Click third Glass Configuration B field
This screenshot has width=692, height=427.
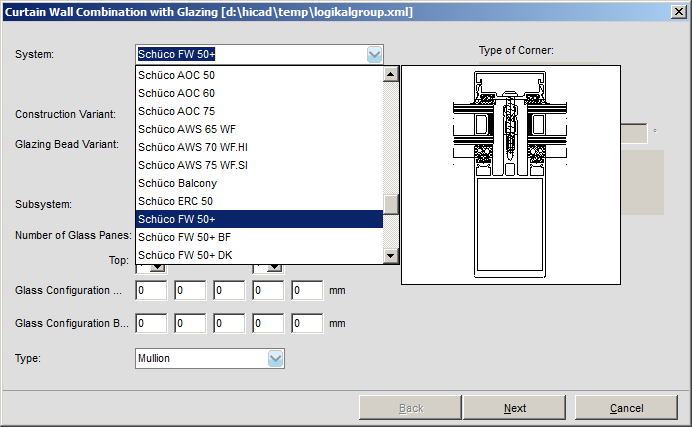tap(229, 324)
